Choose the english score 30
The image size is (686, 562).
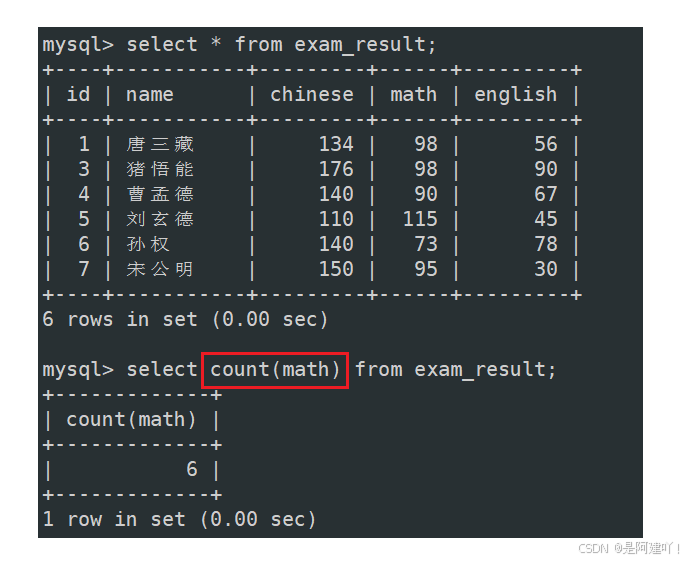point(546,269)
